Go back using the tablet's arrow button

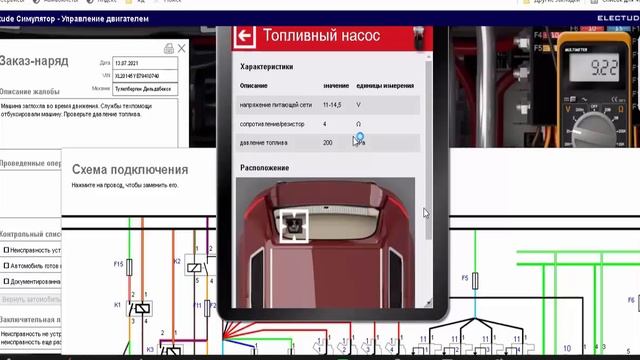[244, 36]
